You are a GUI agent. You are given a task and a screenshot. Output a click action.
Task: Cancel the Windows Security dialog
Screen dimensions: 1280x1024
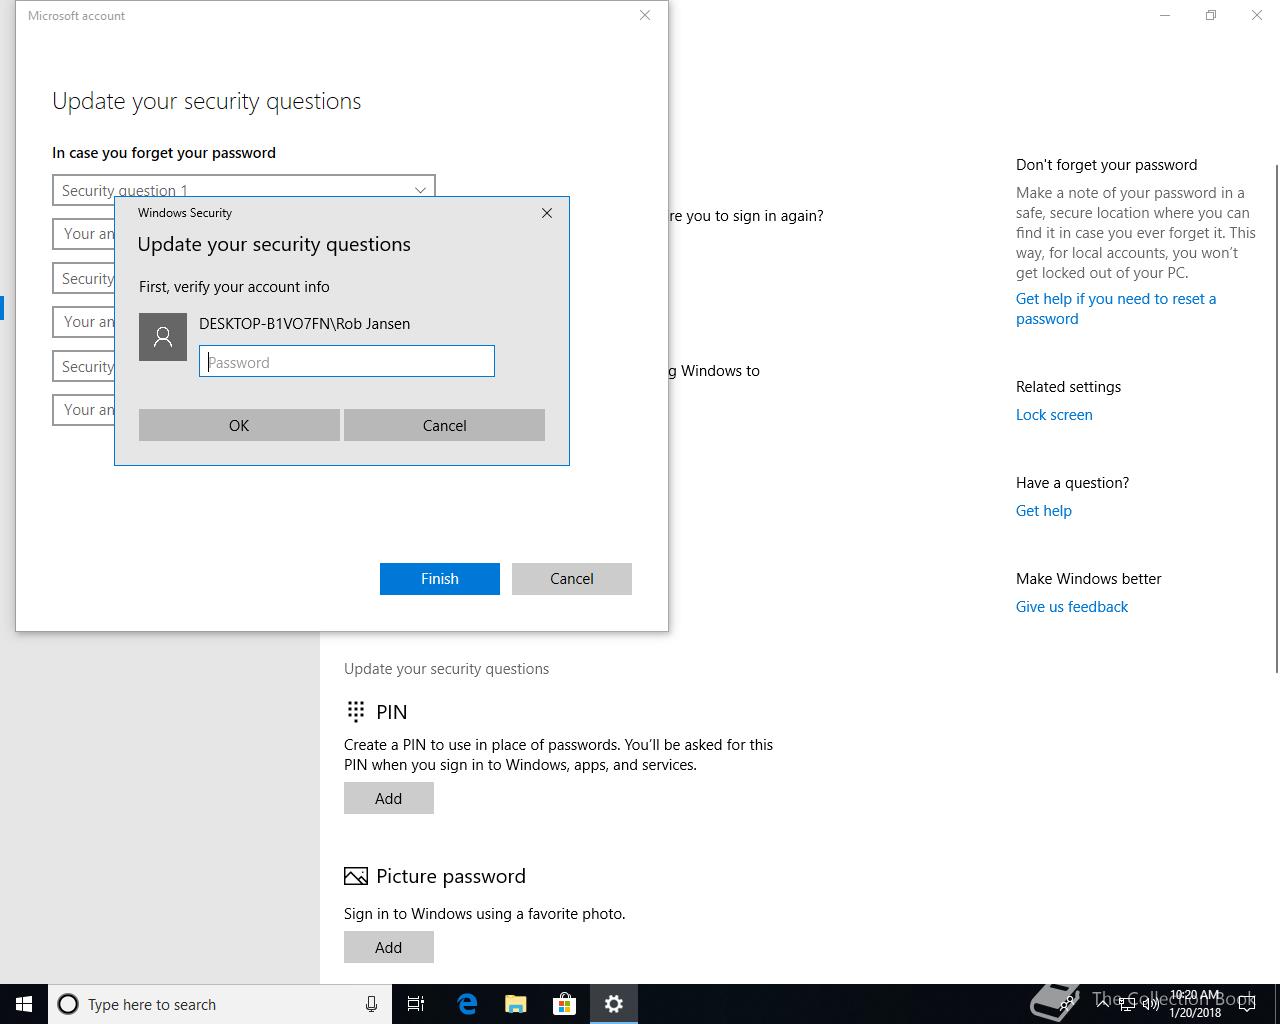click(x=444, y=425)
